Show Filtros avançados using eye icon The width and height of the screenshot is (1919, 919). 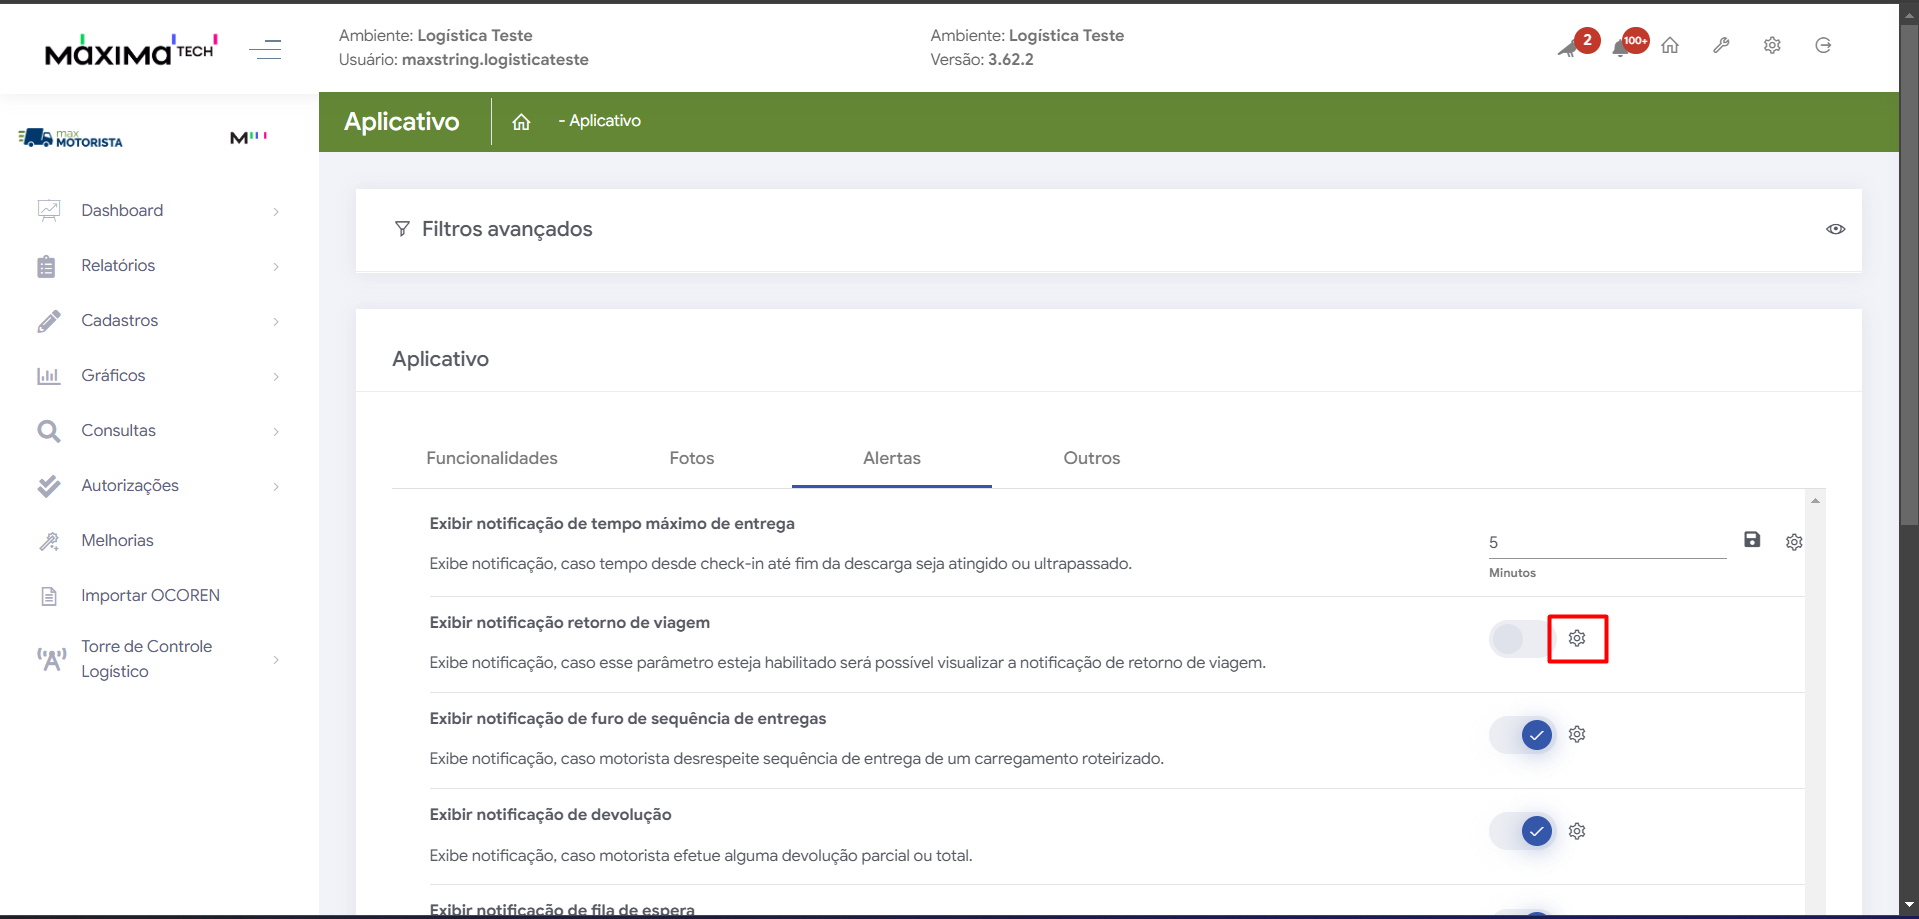(x=1835, y=229)
